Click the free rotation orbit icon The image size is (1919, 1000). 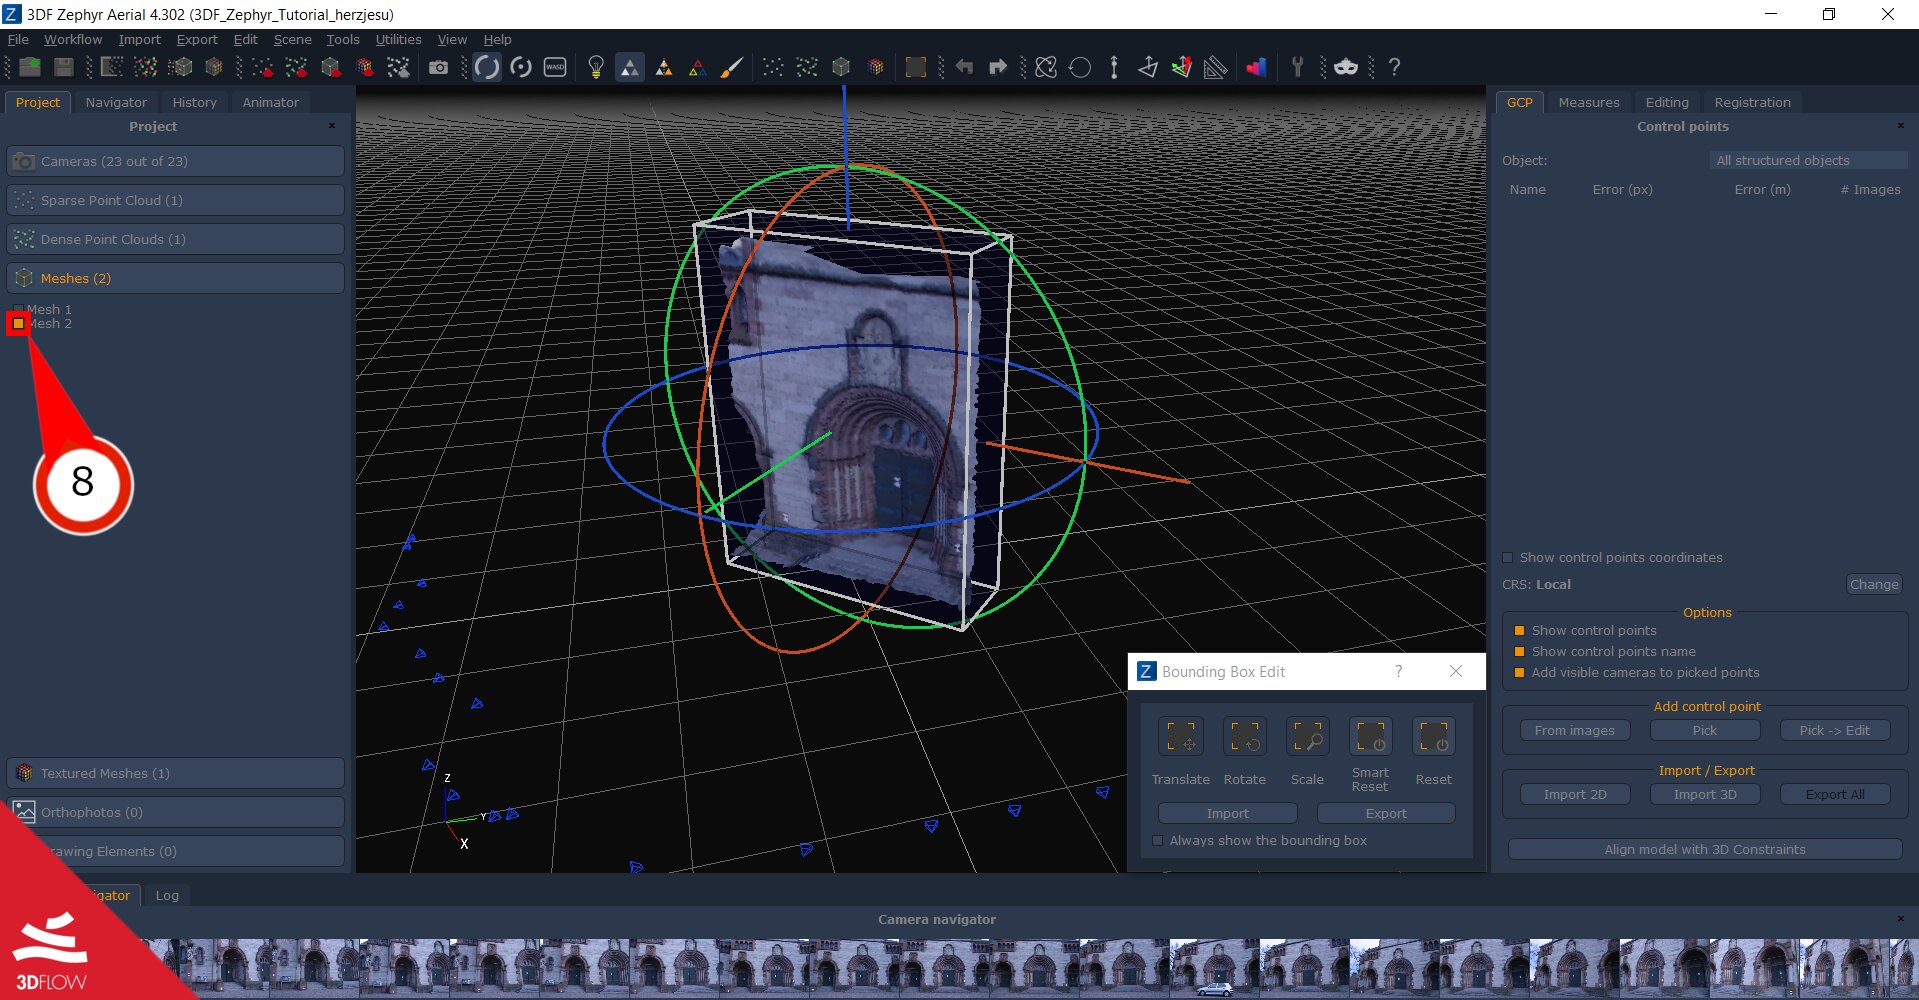[1046, 67]
